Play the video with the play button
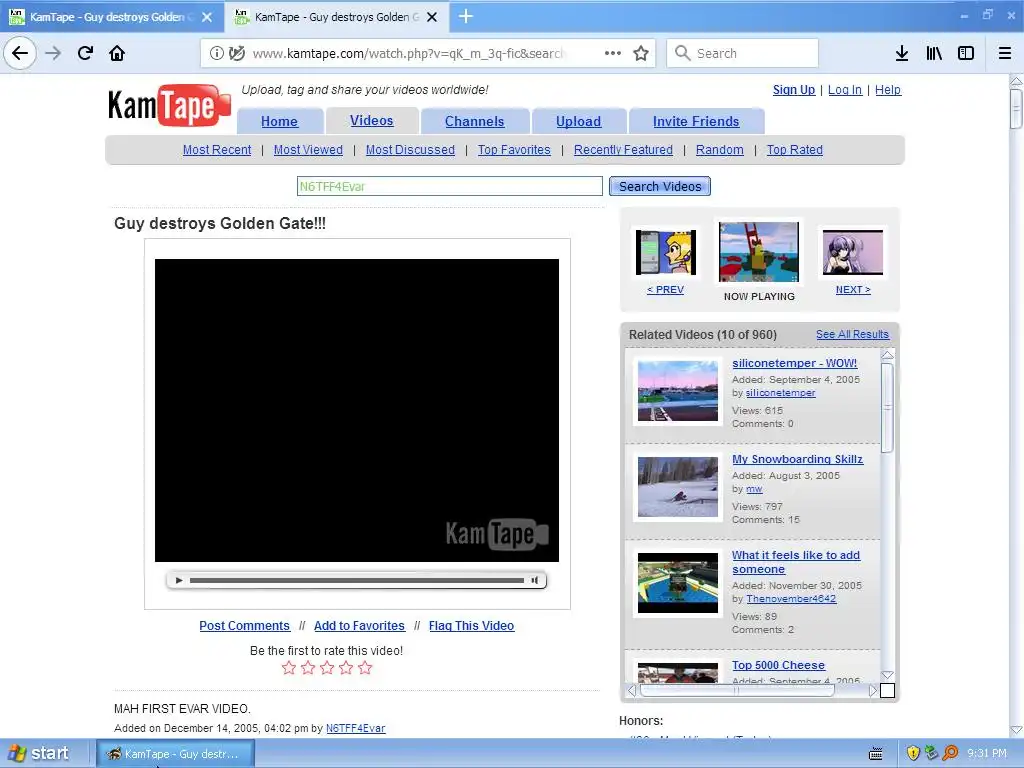Screen dimensions: 1024x768 pos(179,580)
